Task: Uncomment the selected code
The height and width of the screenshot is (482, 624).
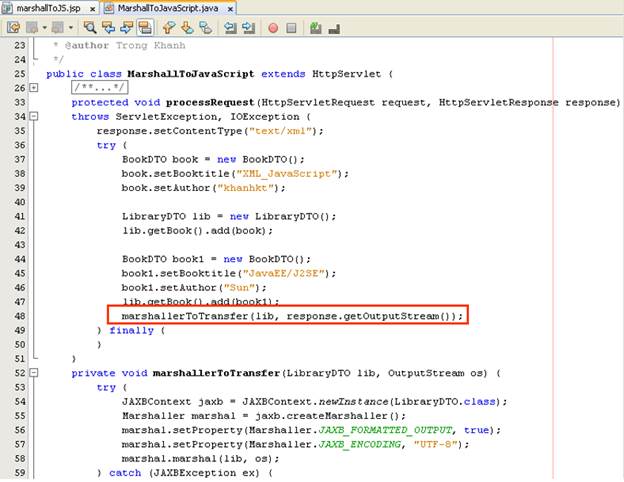Action: coord(334,28)
